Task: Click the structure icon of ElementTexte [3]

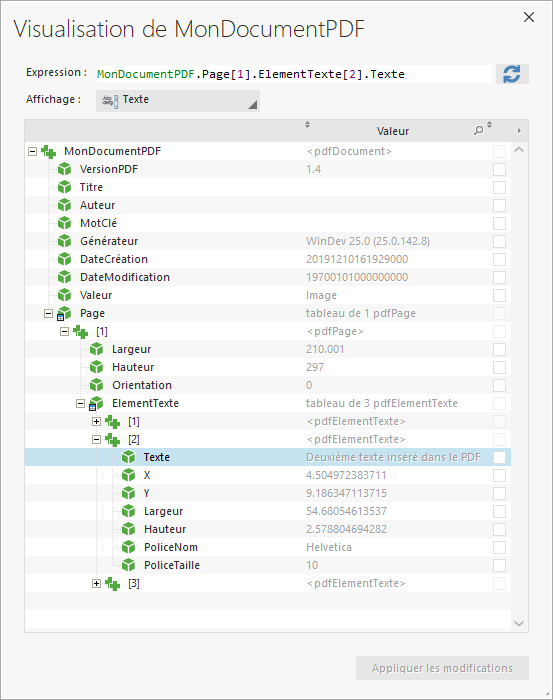Action: (112, 583)
